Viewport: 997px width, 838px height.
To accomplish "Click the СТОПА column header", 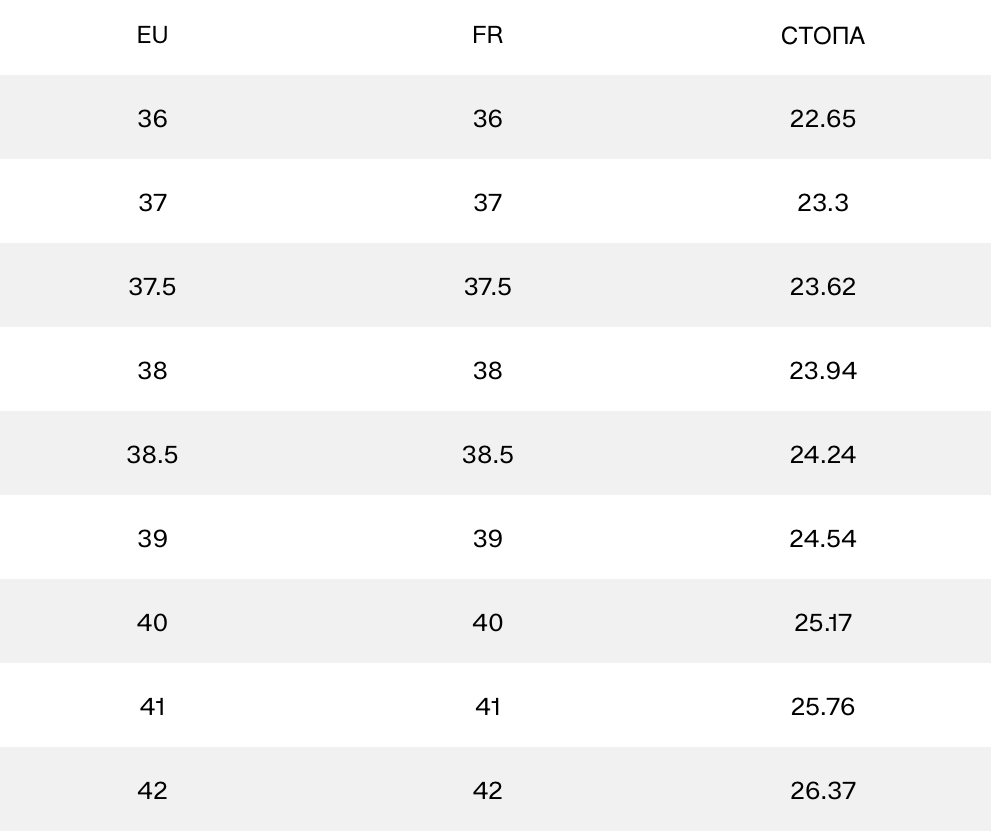I will click(x=822, y=37).
